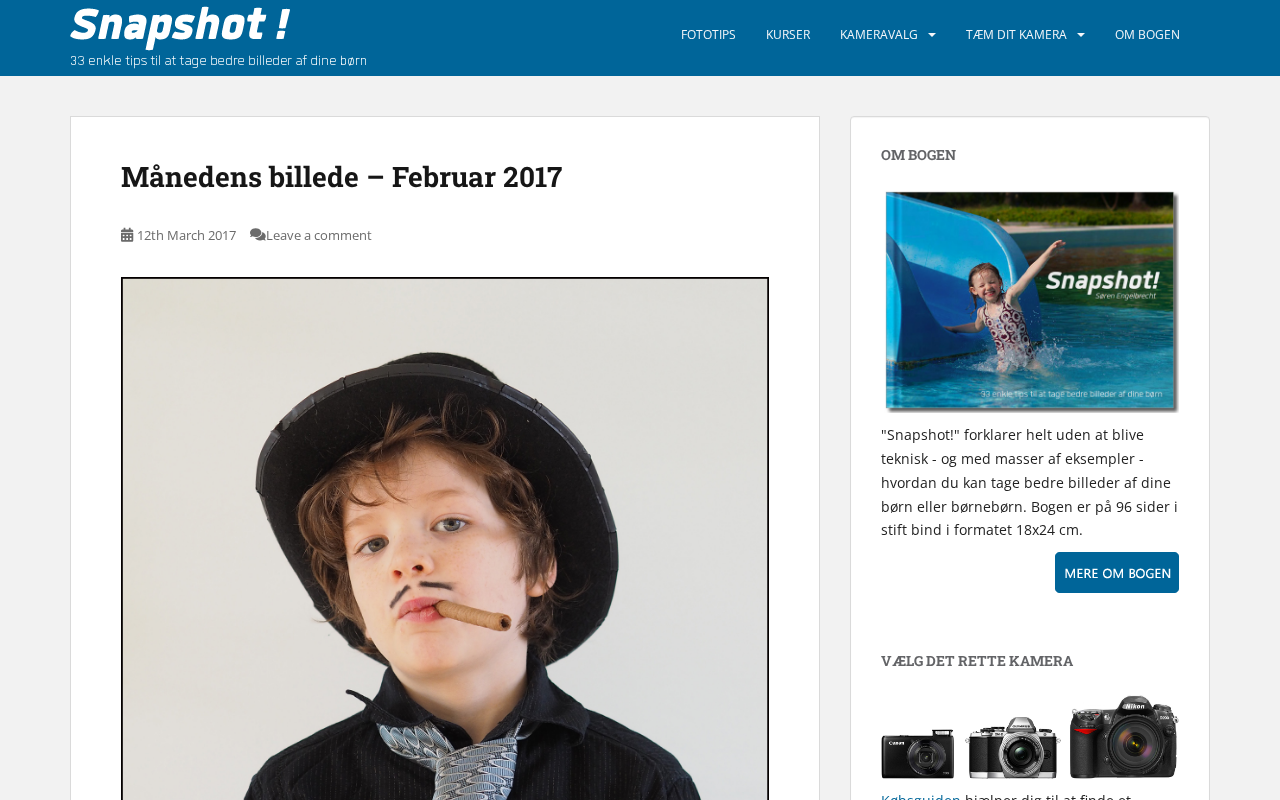Click the MERE OM BOGEN button
1280x800 pixels.
tap(1117, 573)
